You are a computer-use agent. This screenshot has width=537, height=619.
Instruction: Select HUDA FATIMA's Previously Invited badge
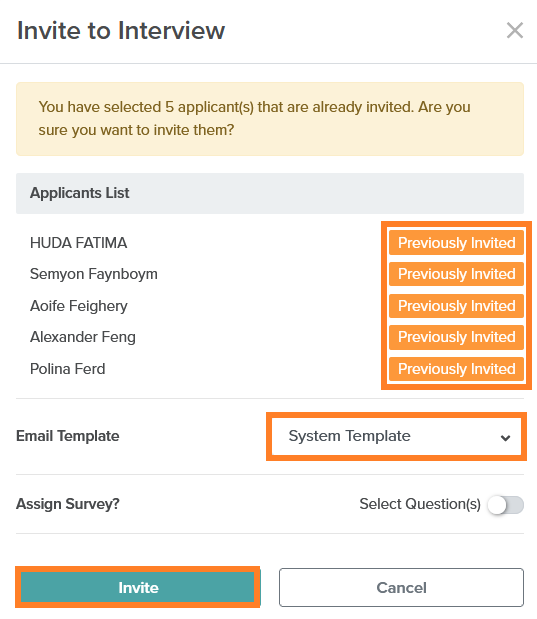pos(456,243)
